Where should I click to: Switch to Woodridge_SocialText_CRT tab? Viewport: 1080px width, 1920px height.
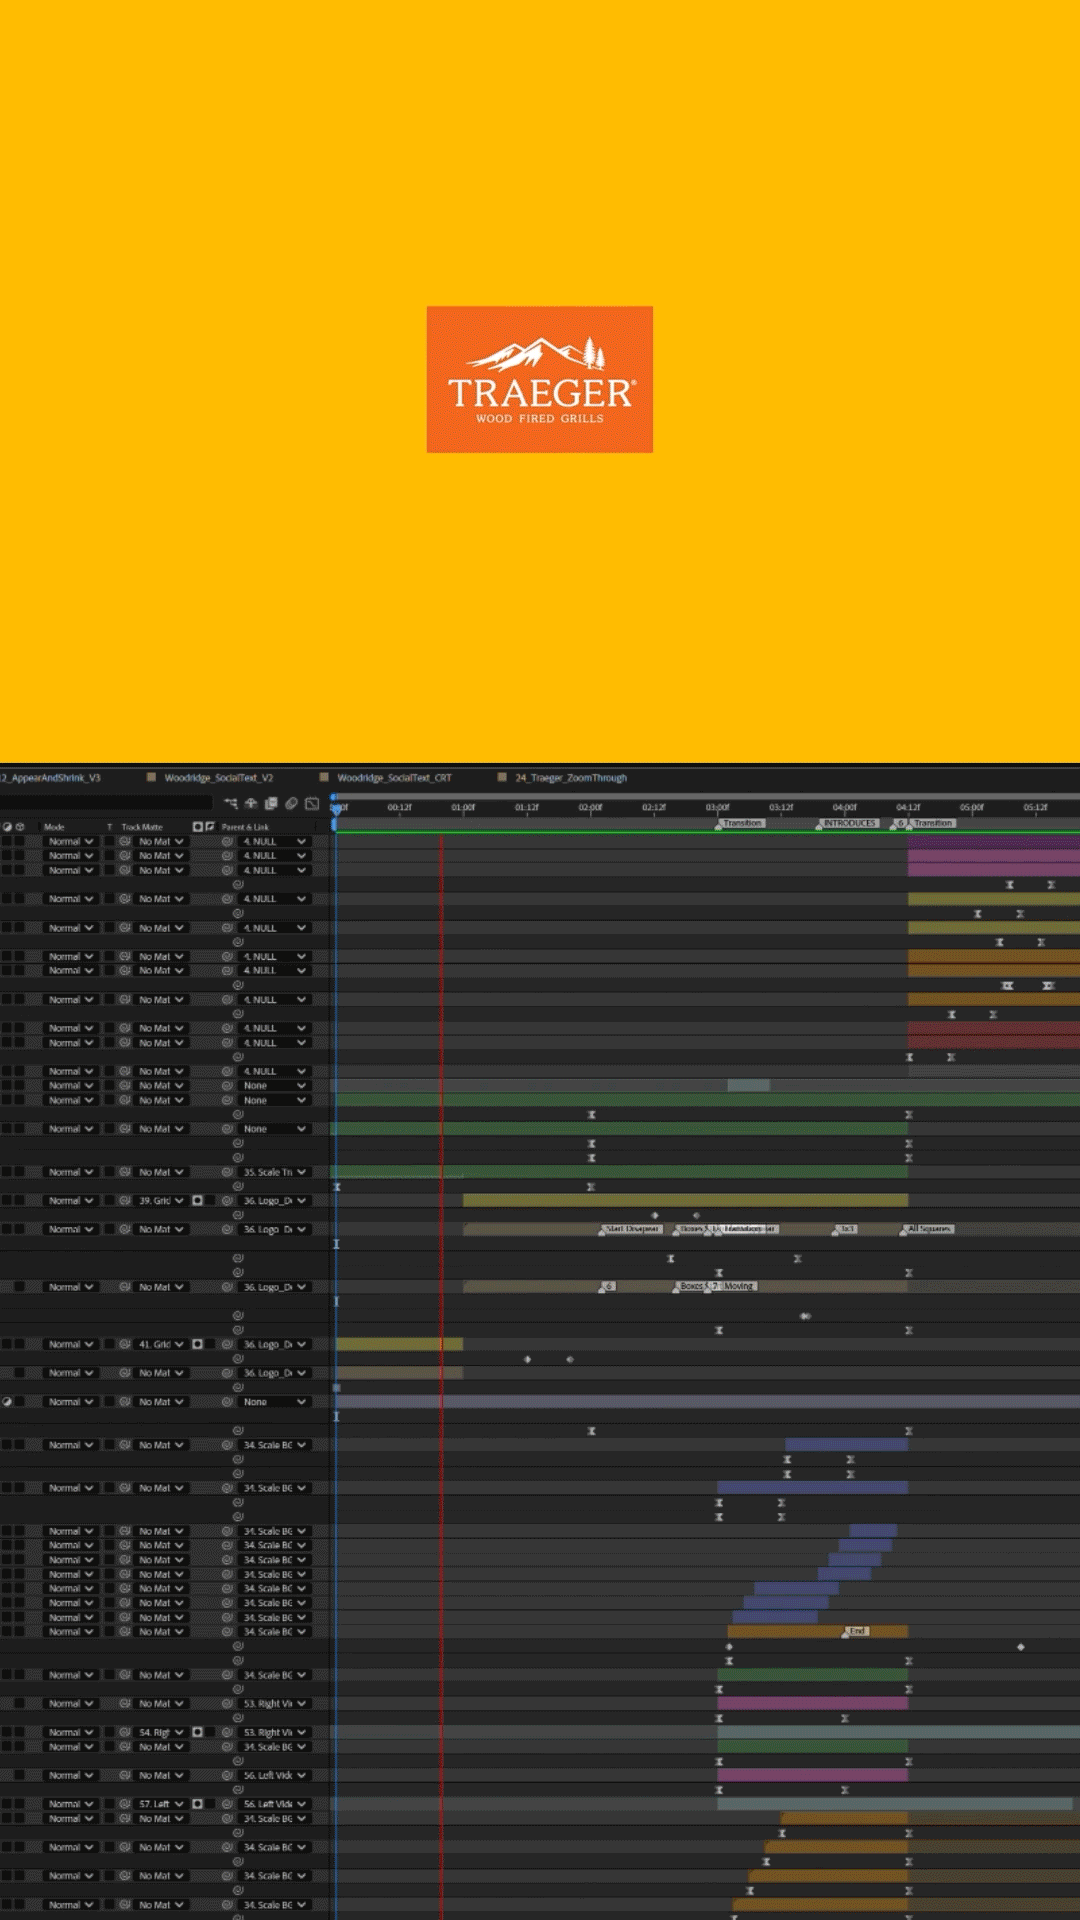point(394,778)
